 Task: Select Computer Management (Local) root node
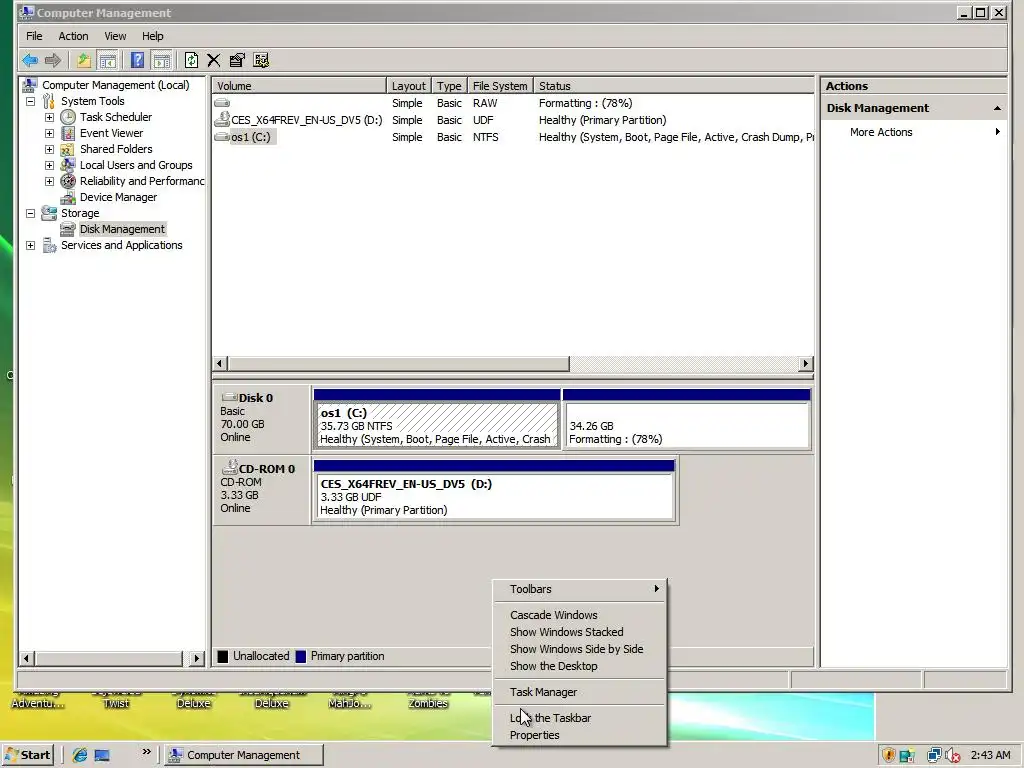pos(116,85)
